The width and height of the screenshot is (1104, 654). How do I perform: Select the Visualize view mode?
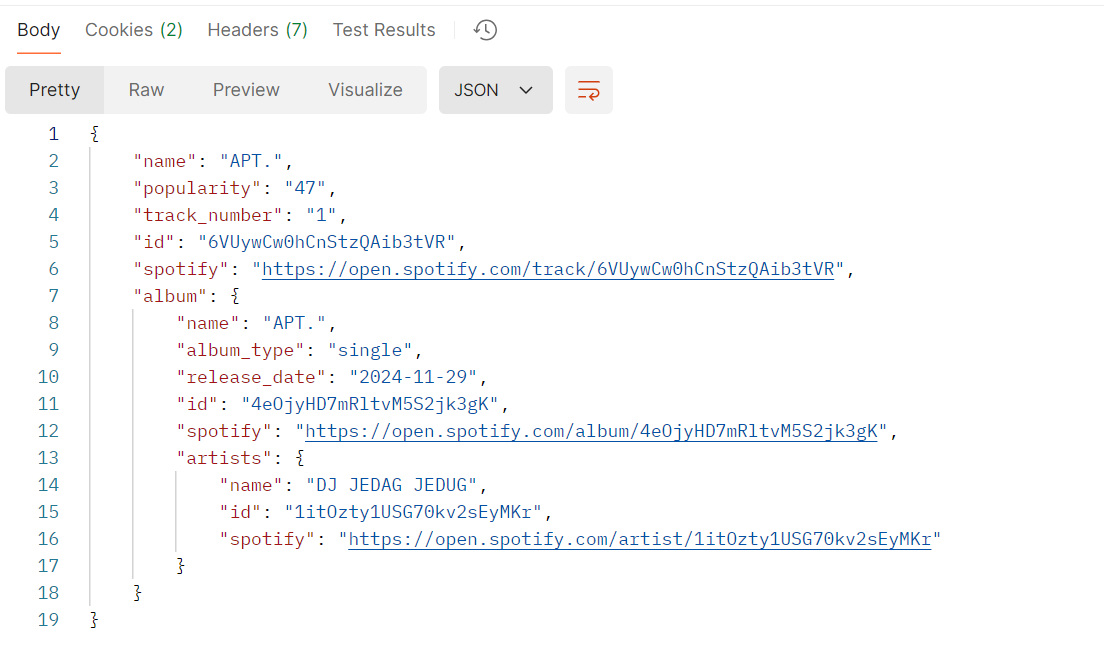tap(365, 90)
